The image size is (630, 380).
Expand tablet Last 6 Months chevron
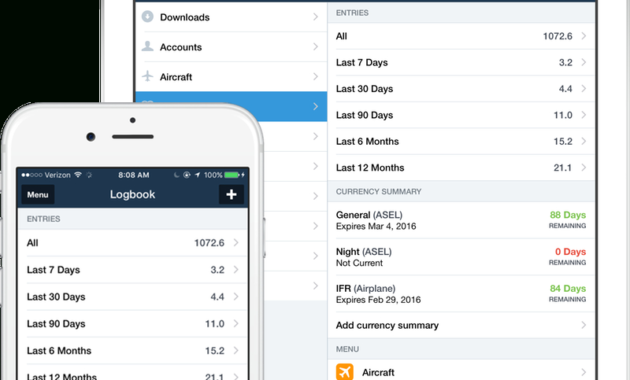pyautogui.click(x=583, y=141)
